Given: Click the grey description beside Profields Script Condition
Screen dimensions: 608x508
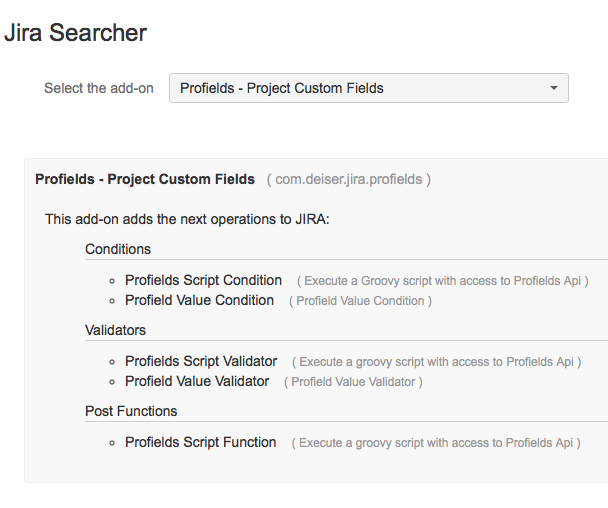Looking at the screenshot, I should [x=446, y=281].
